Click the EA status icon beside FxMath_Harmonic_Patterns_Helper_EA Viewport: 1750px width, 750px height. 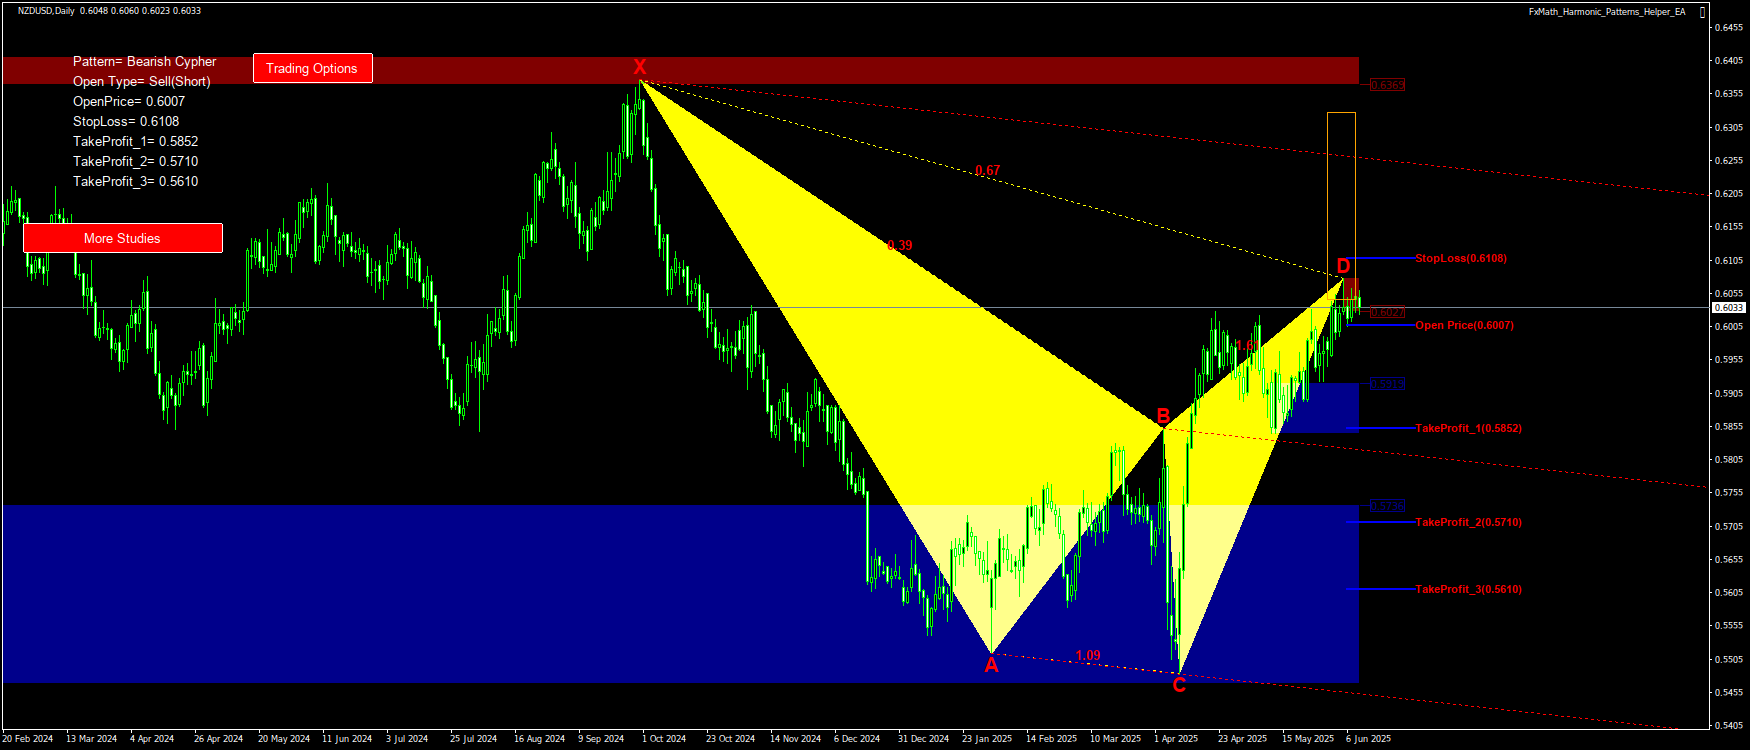pyautogui.click(x=1703, y=12)
